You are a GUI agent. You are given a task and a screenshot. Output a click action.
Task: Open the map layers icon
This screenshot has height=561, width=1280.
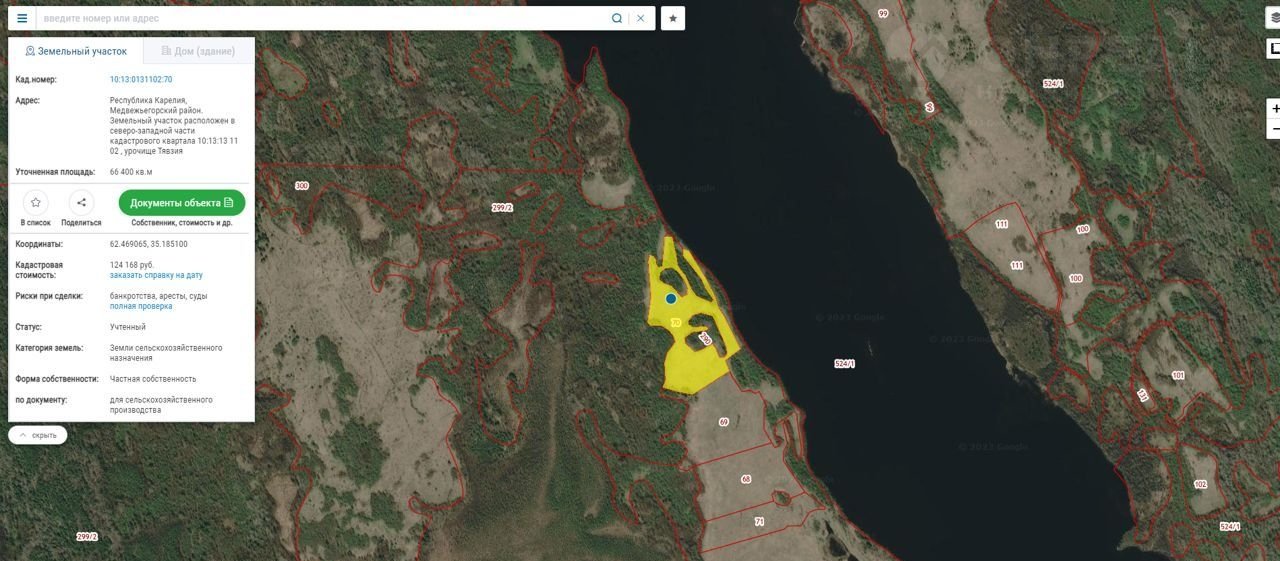pos(1274,18)
